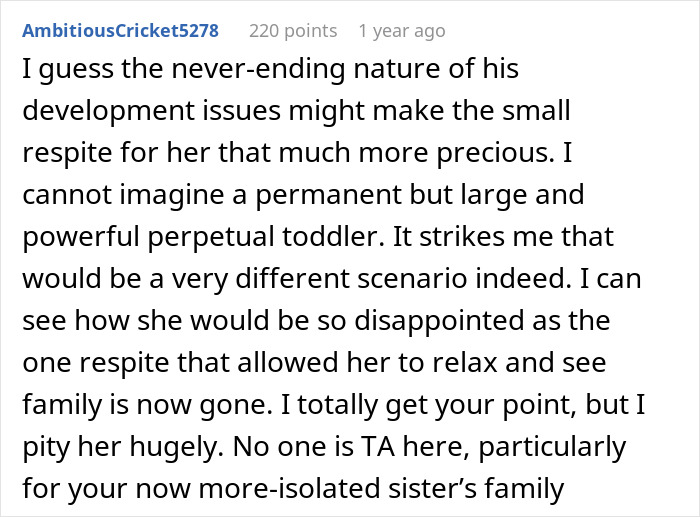Open AmbitiousCricket5278's user profile

click(120, 31)
